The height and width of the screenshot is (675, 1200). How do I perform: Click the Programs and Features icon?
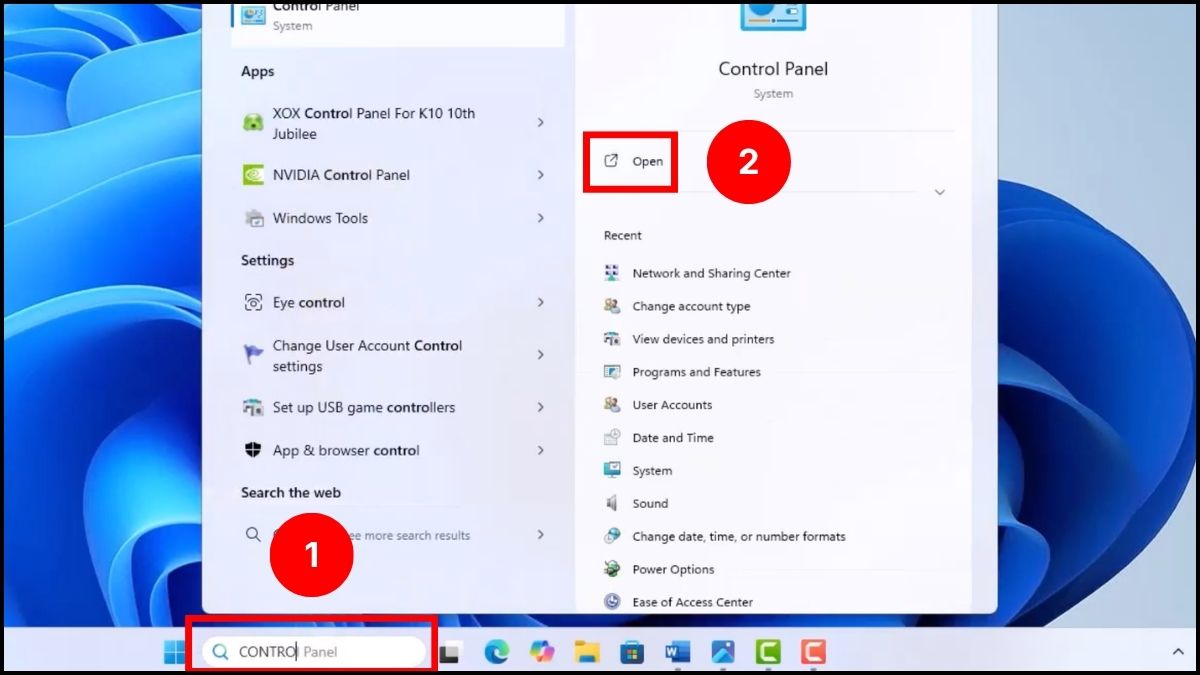click(612, 372)
